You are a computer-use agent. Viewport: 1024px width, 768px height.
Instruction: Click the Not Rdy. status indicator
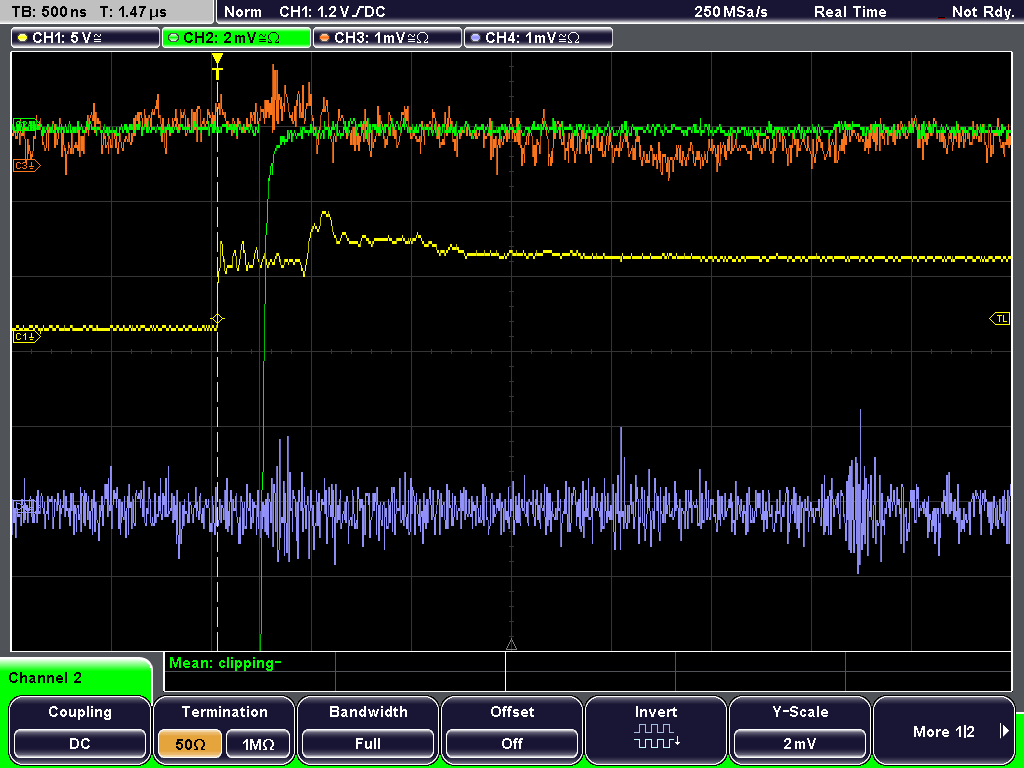coord(982,12)
